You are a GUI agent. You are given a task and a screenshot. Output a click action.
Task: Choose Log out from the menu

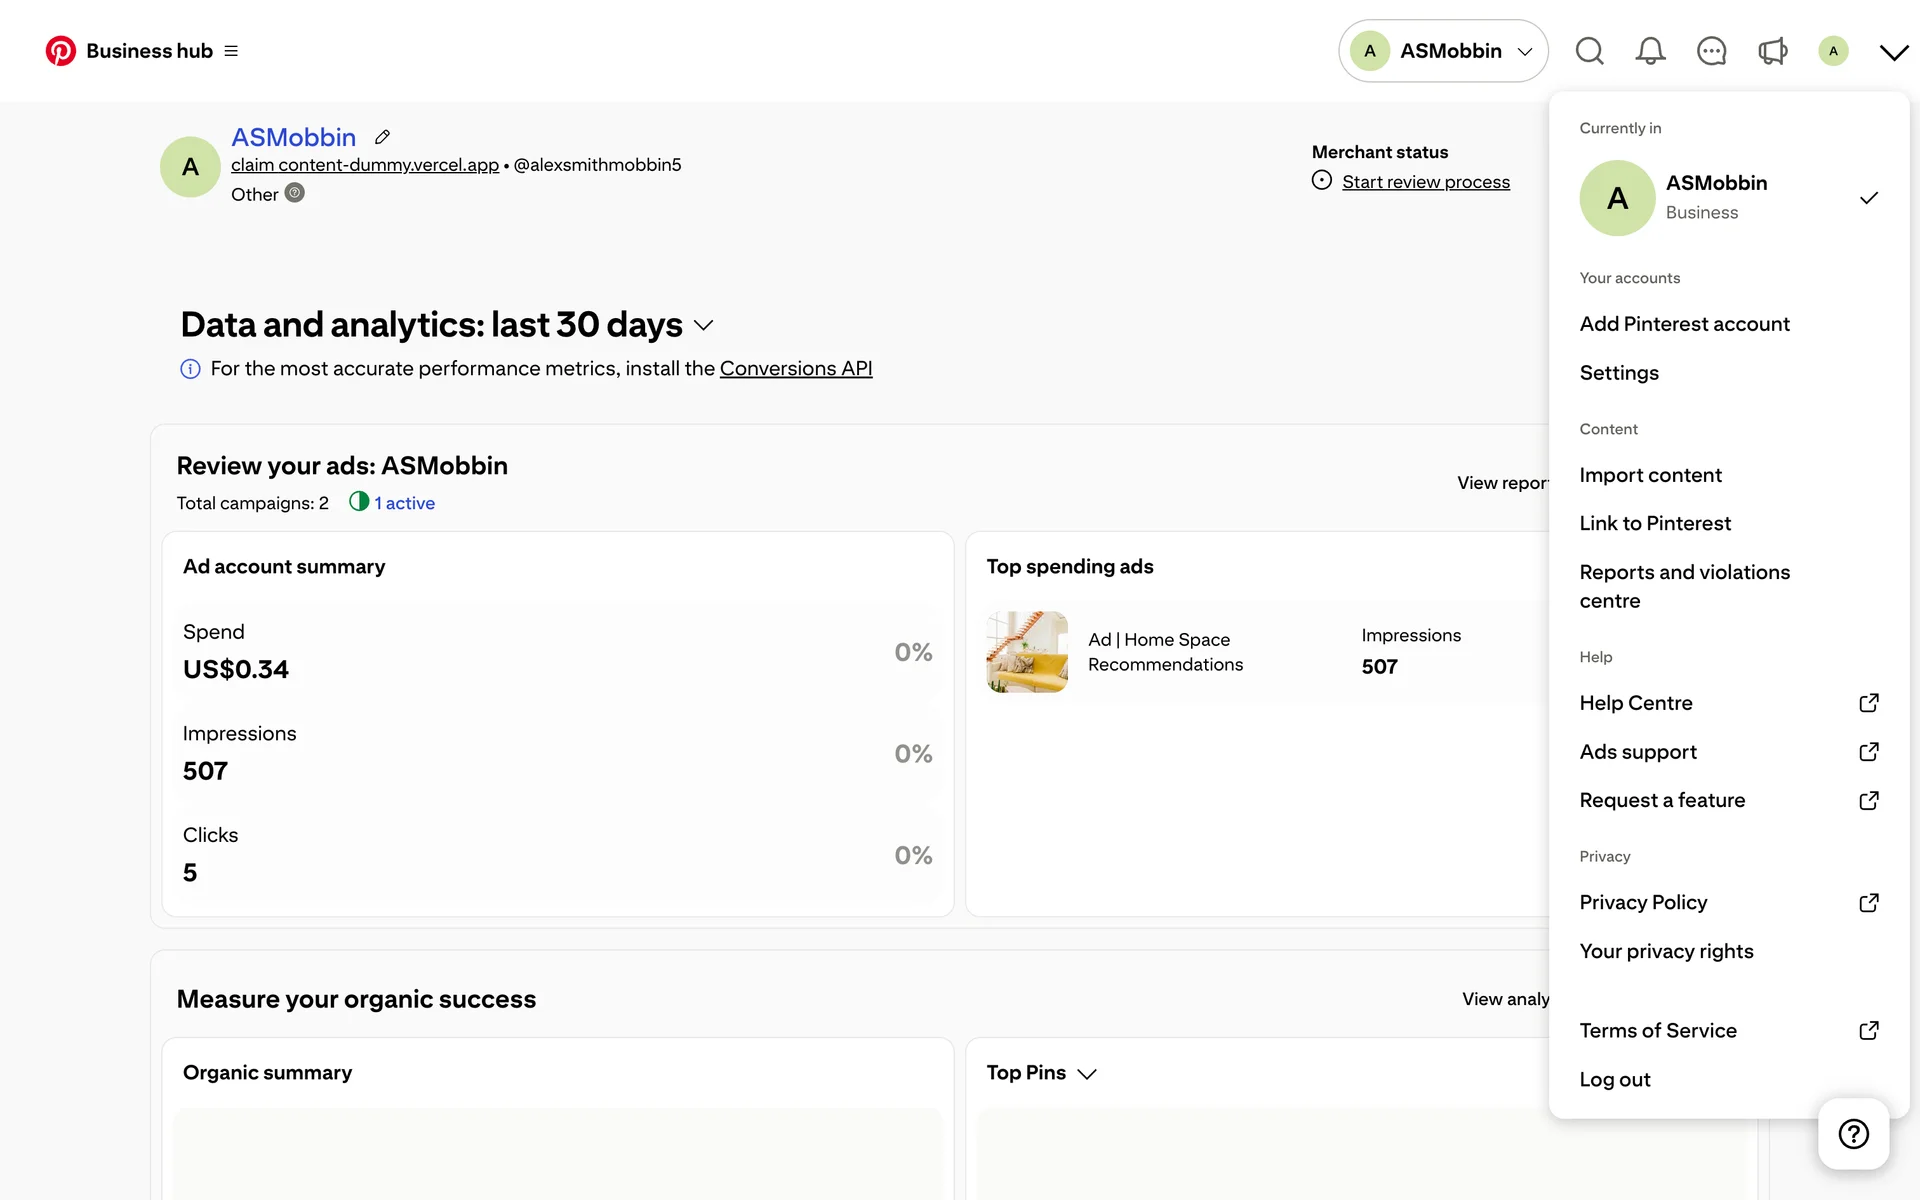(1615, 1080)
